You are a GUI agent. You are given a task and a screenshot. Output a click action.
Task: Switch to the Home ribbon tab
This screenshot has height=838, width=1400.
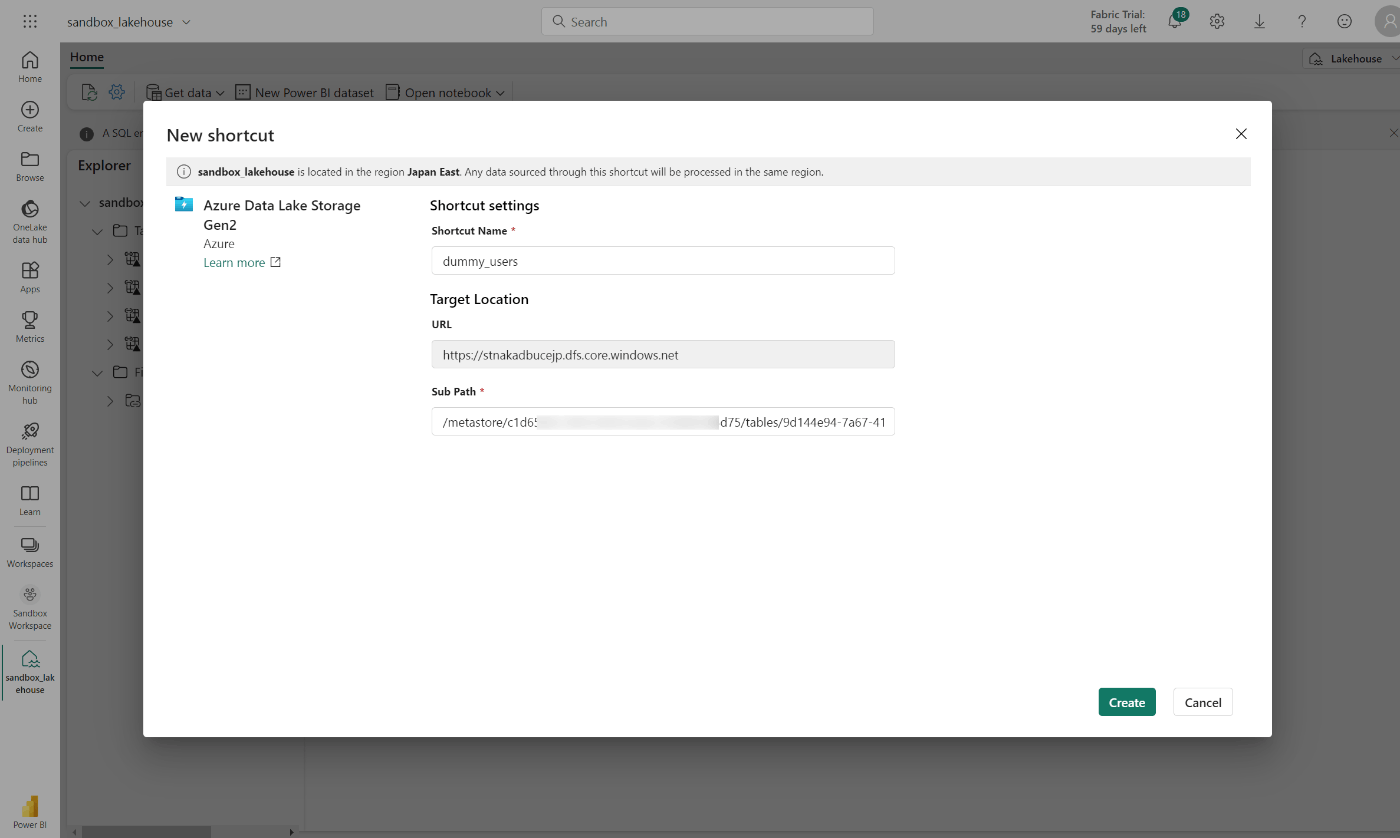click(86, 57)
